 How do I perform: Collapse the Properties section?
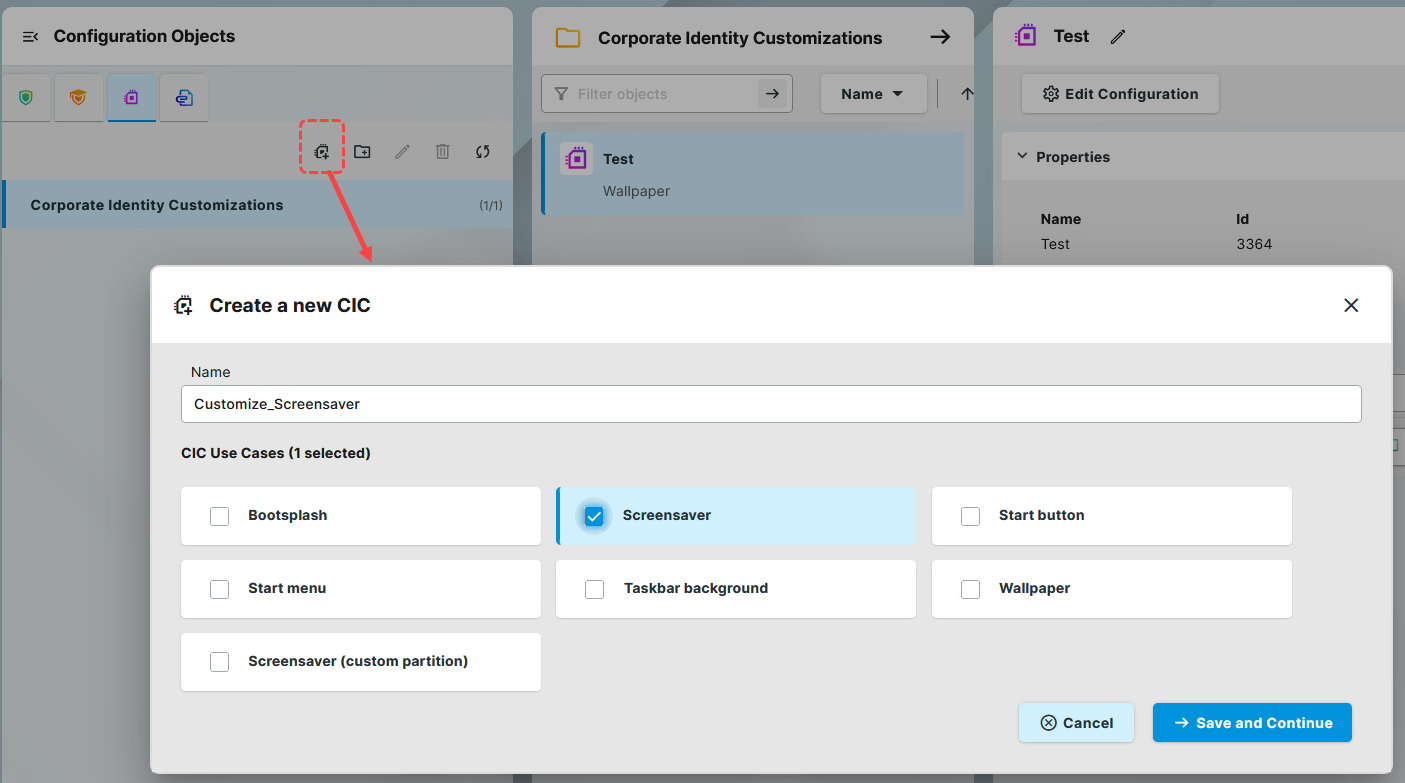[1022, 157]
